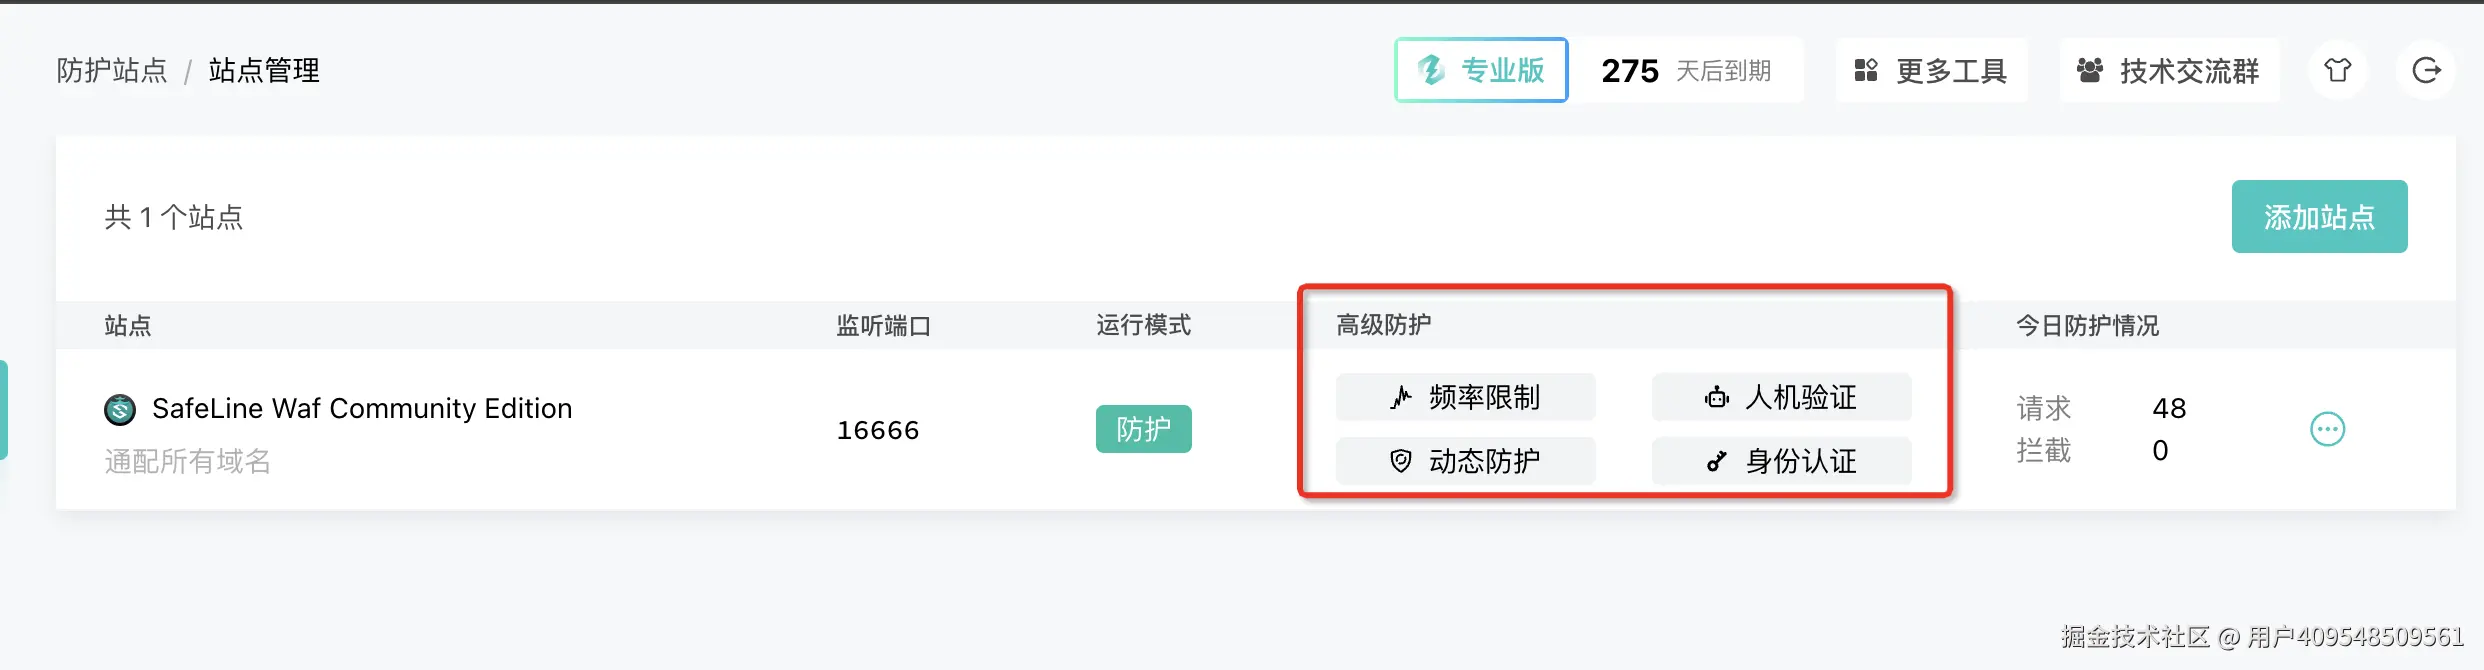Open 动态防护 dynamic protection setting

point(1465,461)
